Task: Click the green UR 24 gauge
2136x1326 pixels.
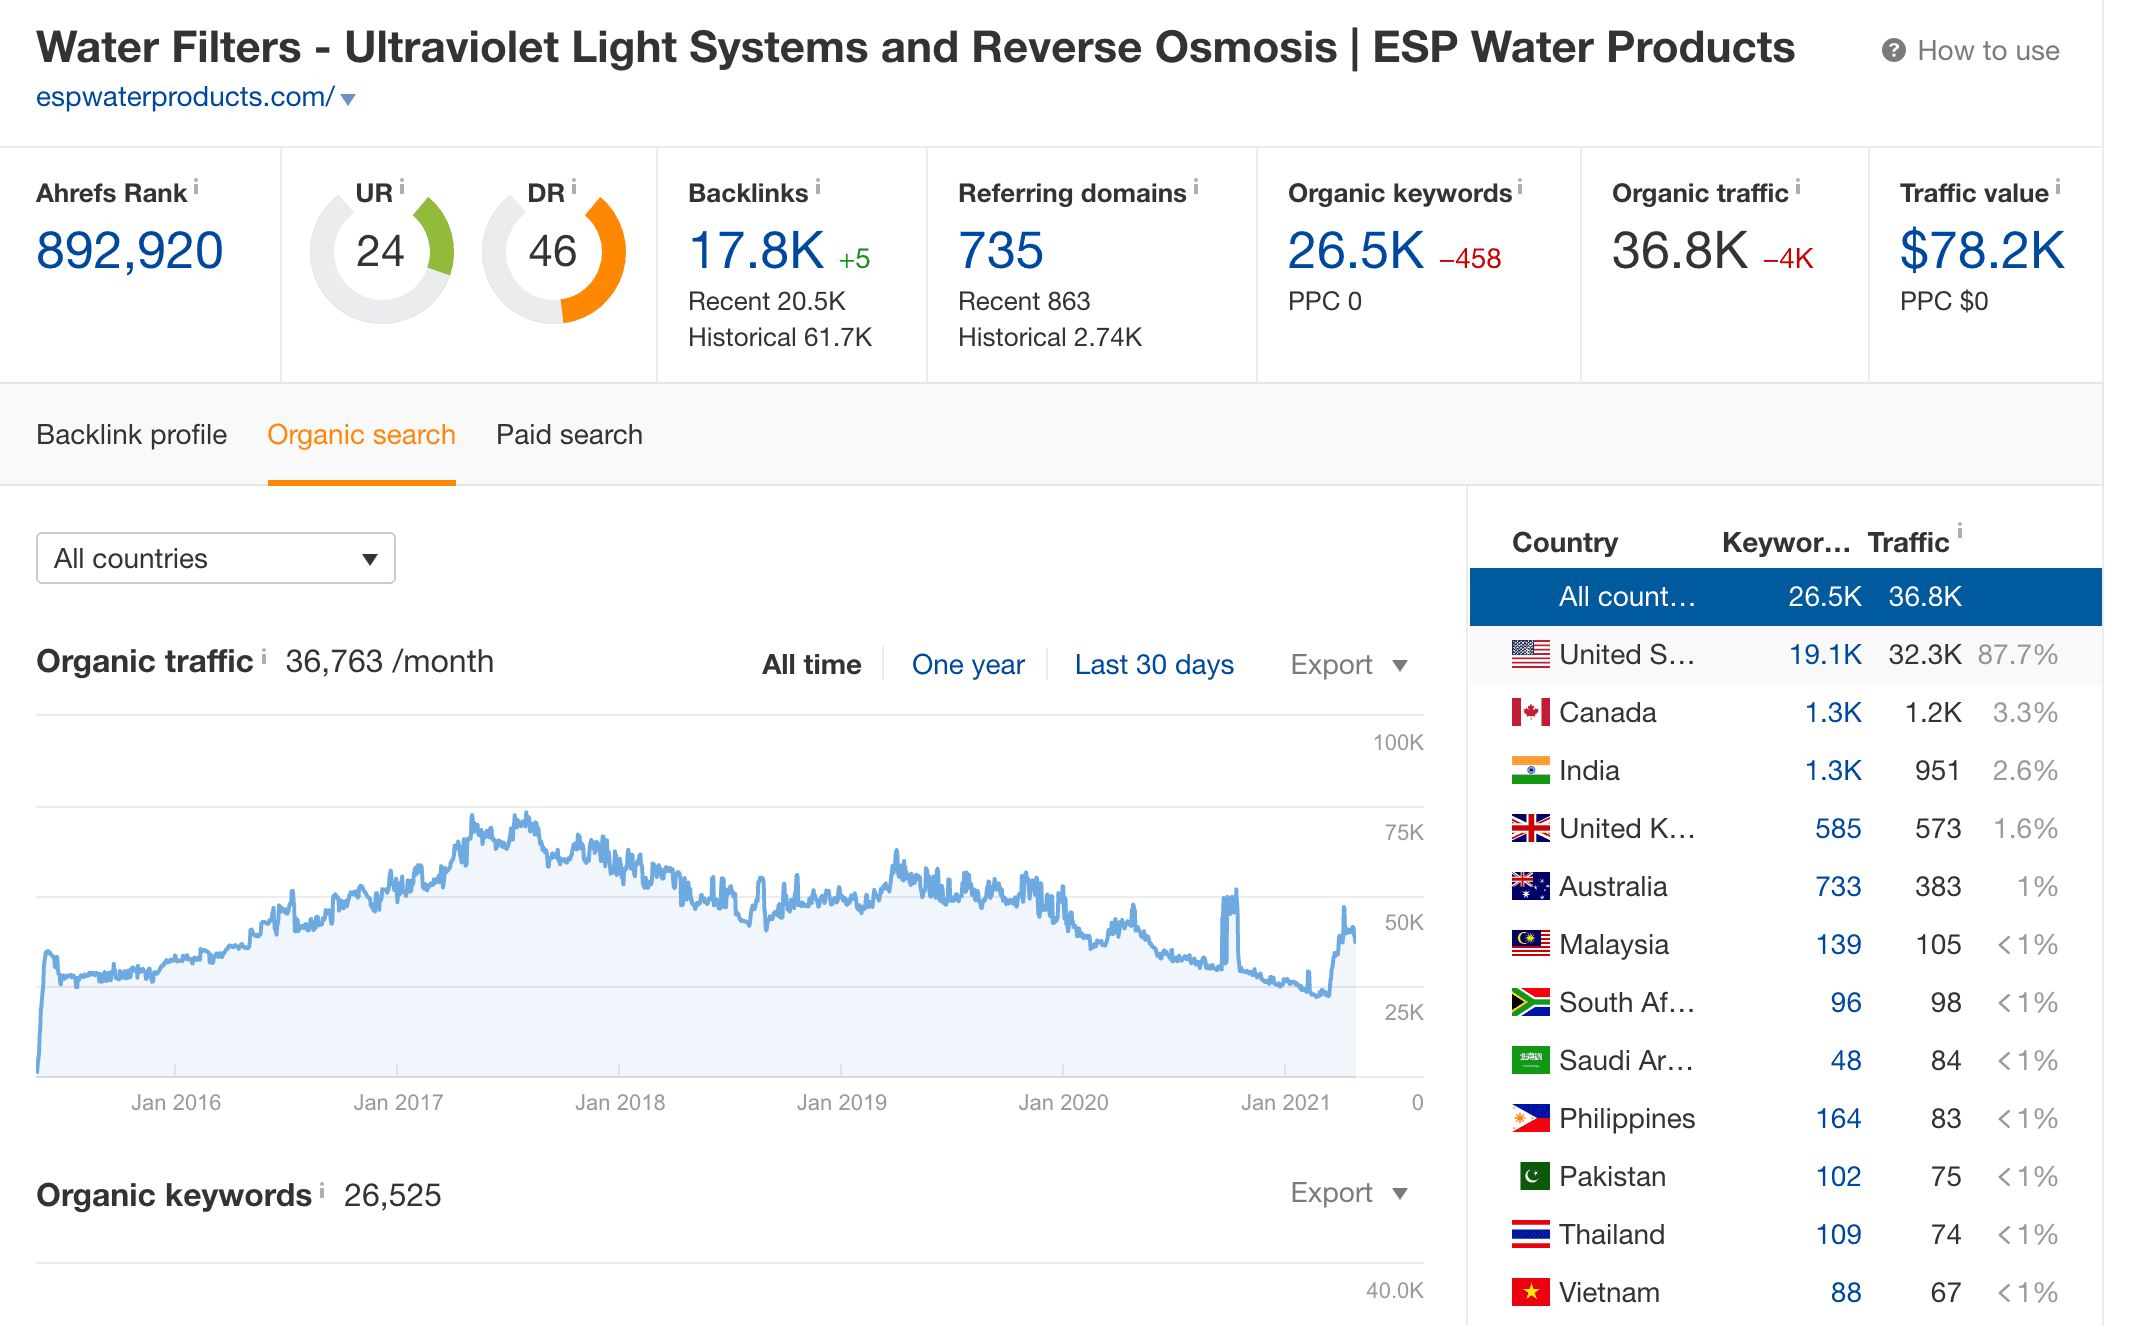Action: 382,252
